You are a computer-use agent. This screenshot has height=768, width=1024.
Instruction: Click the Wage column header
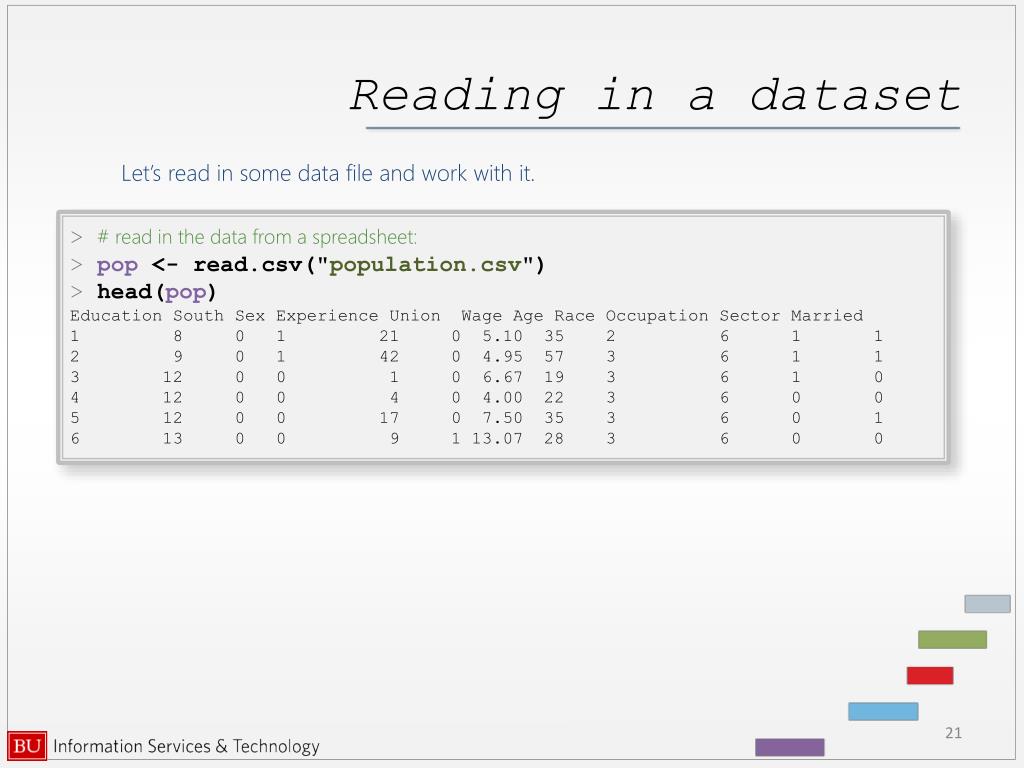(481, 316)
